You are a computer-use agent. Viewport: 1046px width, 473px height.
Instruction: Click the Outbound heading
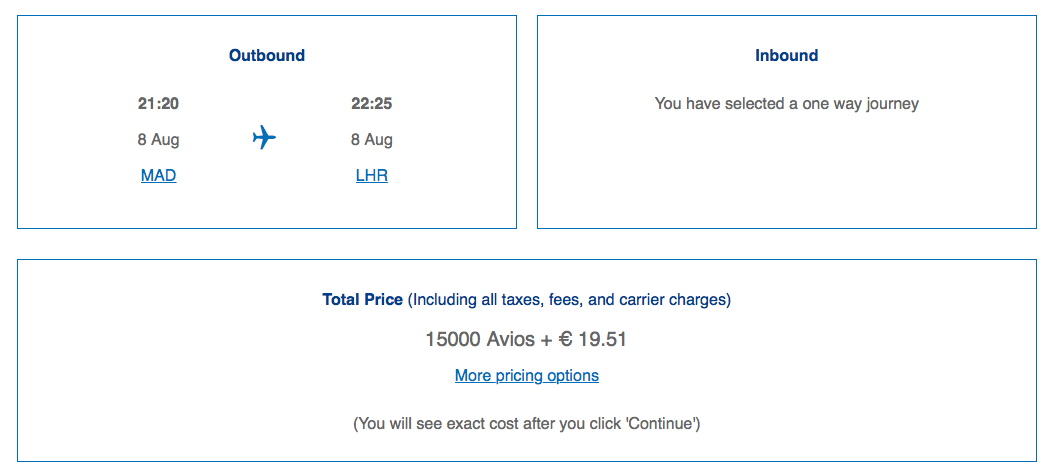(x=267, y=56)
